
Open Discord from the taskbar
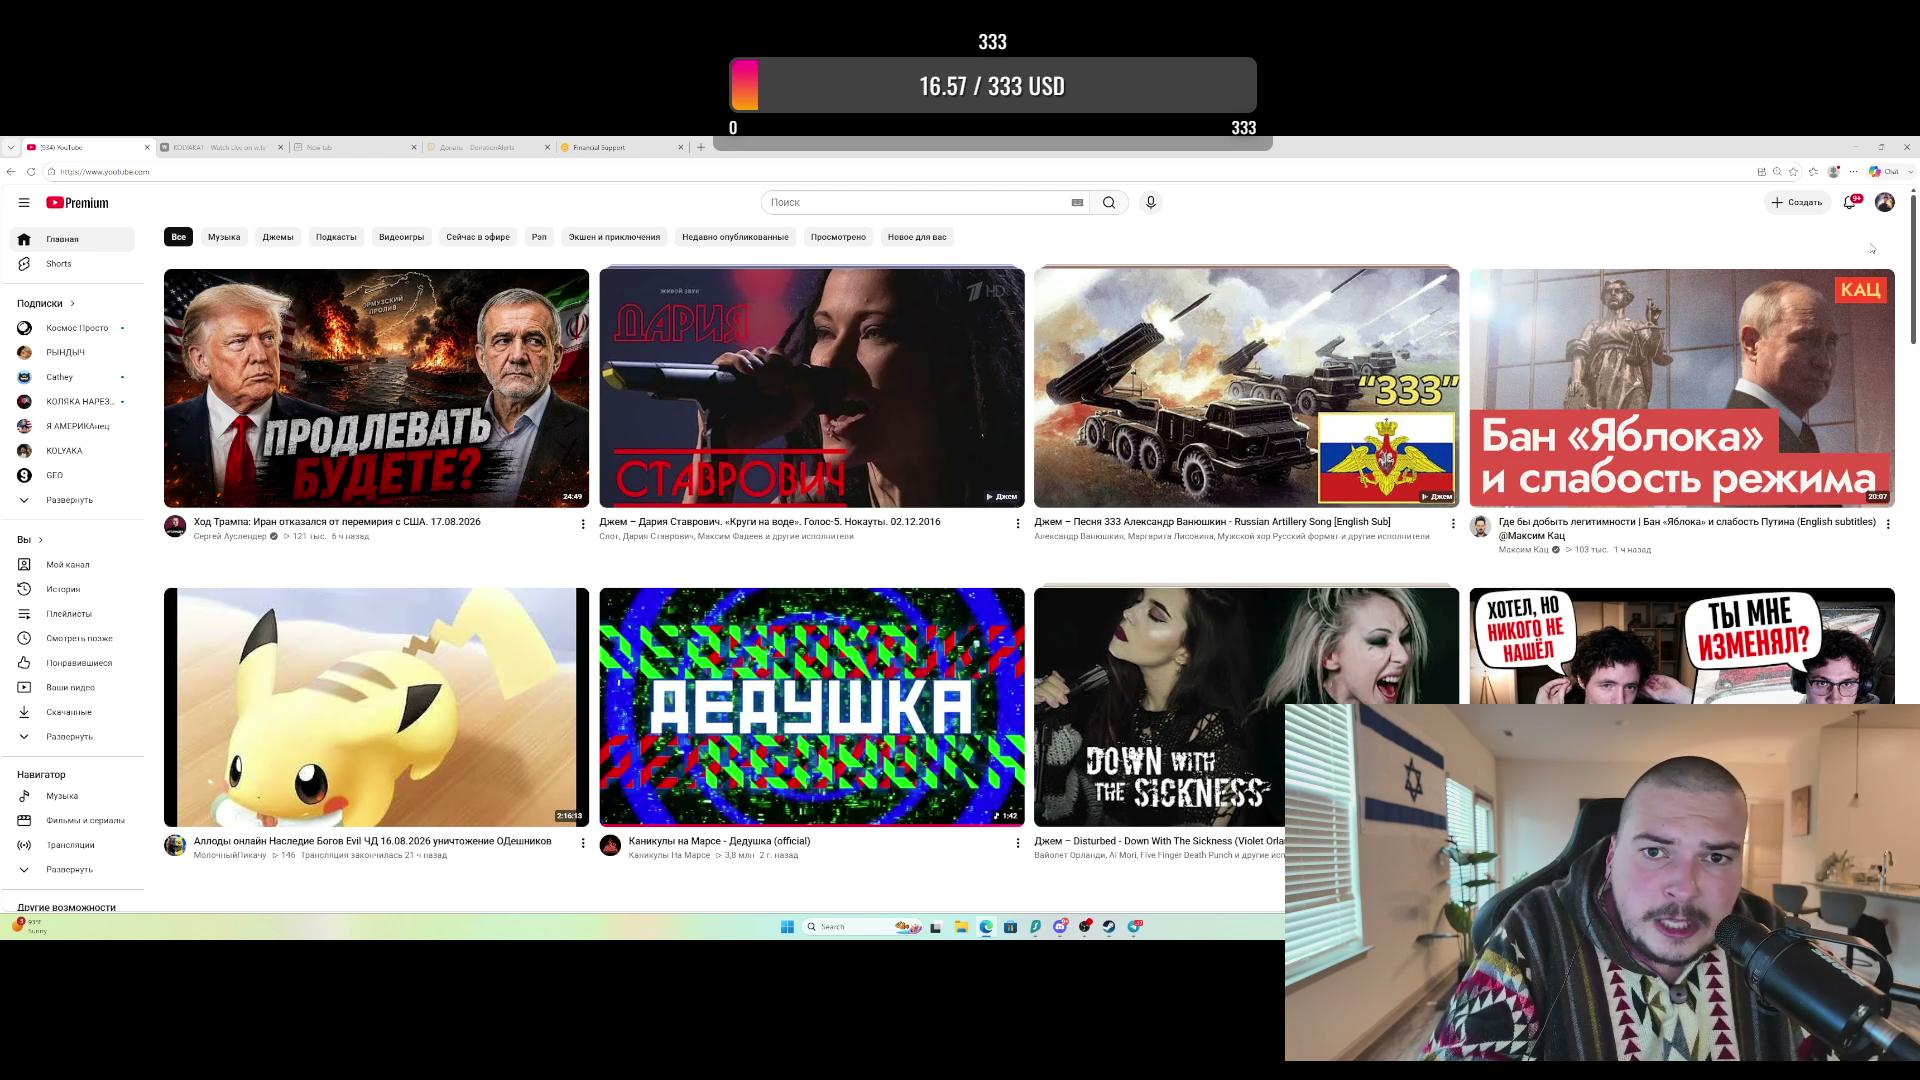tap(1060, 927)
